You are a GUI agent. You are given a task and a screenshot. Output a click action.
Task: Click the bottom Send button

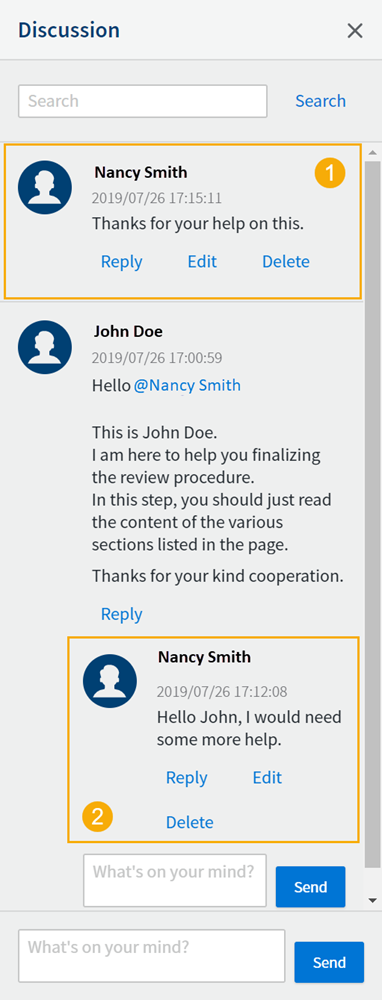329,962
